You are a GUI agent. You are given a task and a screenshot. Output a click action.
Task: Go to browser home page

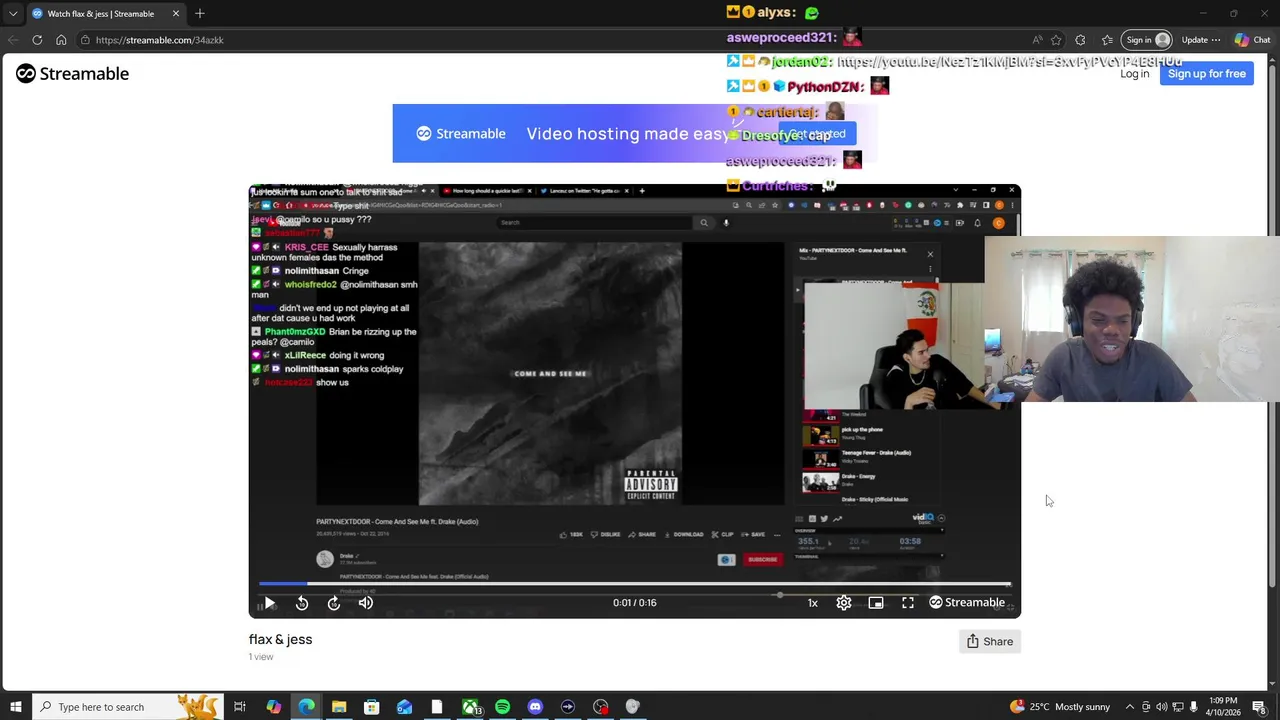(x=61, y=40)
